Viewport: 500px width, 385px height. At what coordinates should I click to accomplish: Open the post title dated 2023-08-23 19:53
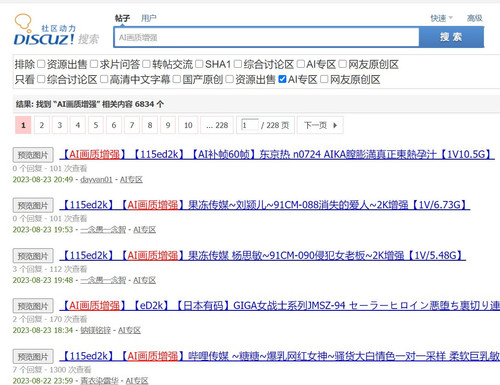coord(265,205)
